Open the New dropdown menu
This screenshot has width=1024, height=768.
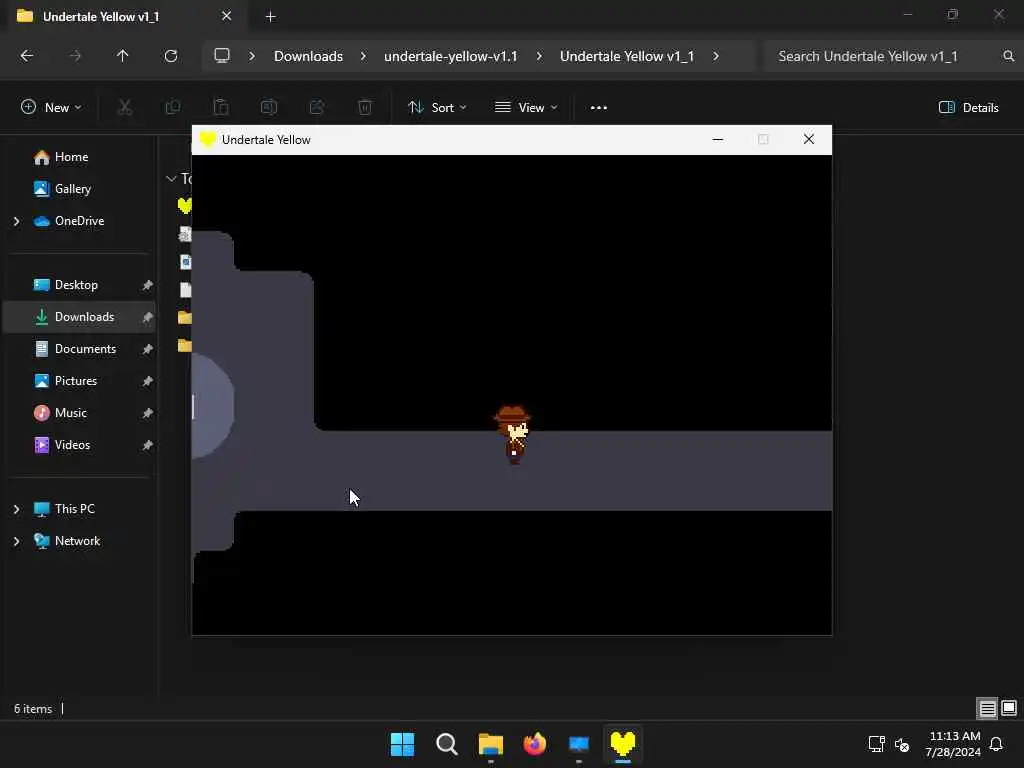tap(52, 108)
